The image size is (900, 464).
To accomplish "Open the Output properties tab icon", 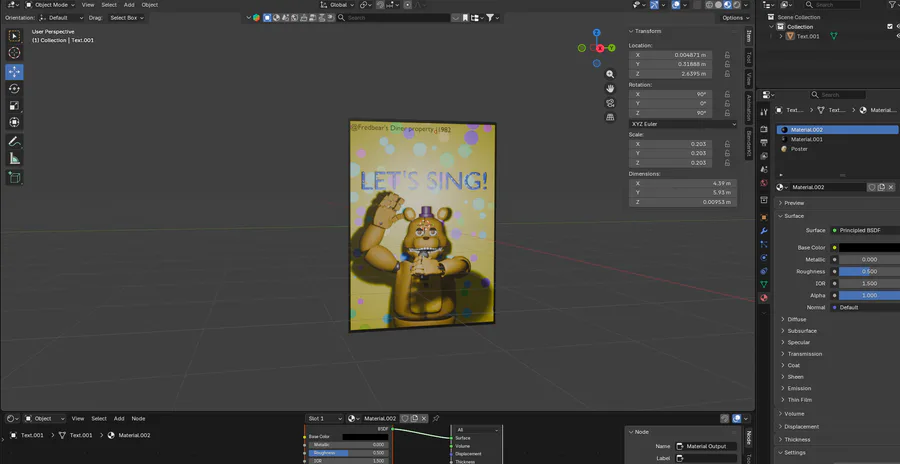I will click(764, 142).
